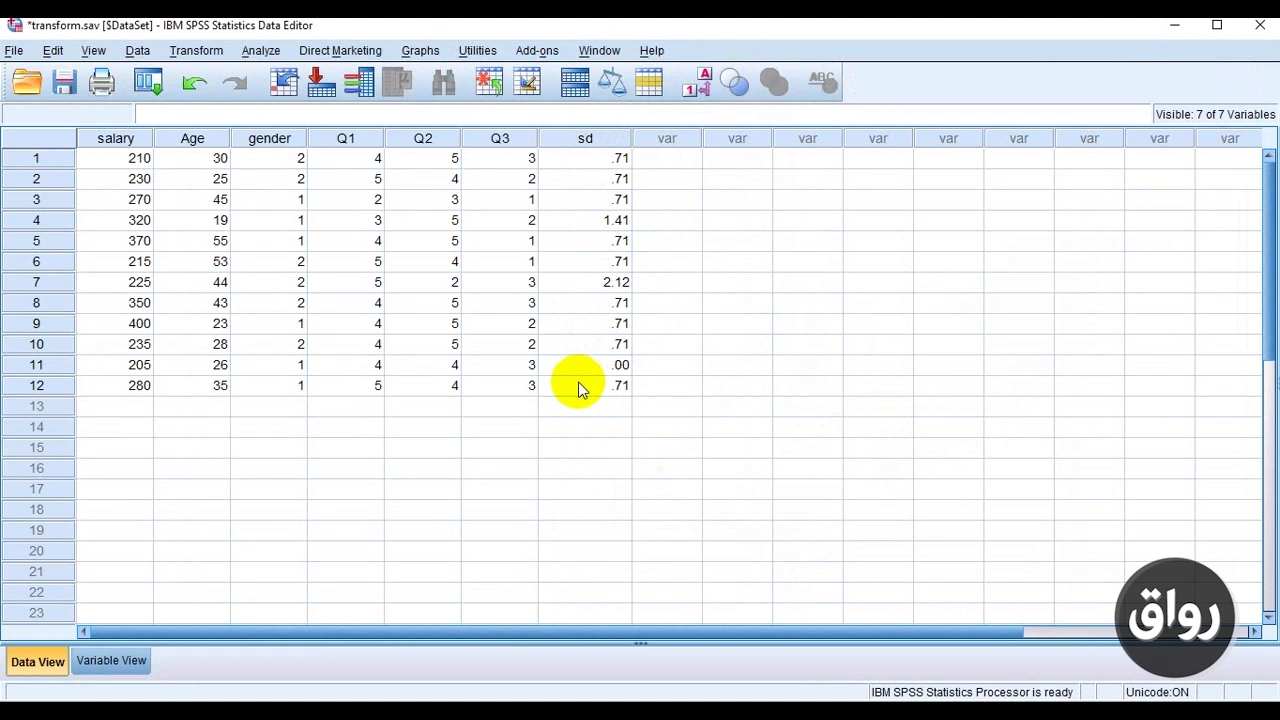Select the Q1 column header
Image resolution: width=1280 pixels, height=720 pixels.
pos(346,139)
